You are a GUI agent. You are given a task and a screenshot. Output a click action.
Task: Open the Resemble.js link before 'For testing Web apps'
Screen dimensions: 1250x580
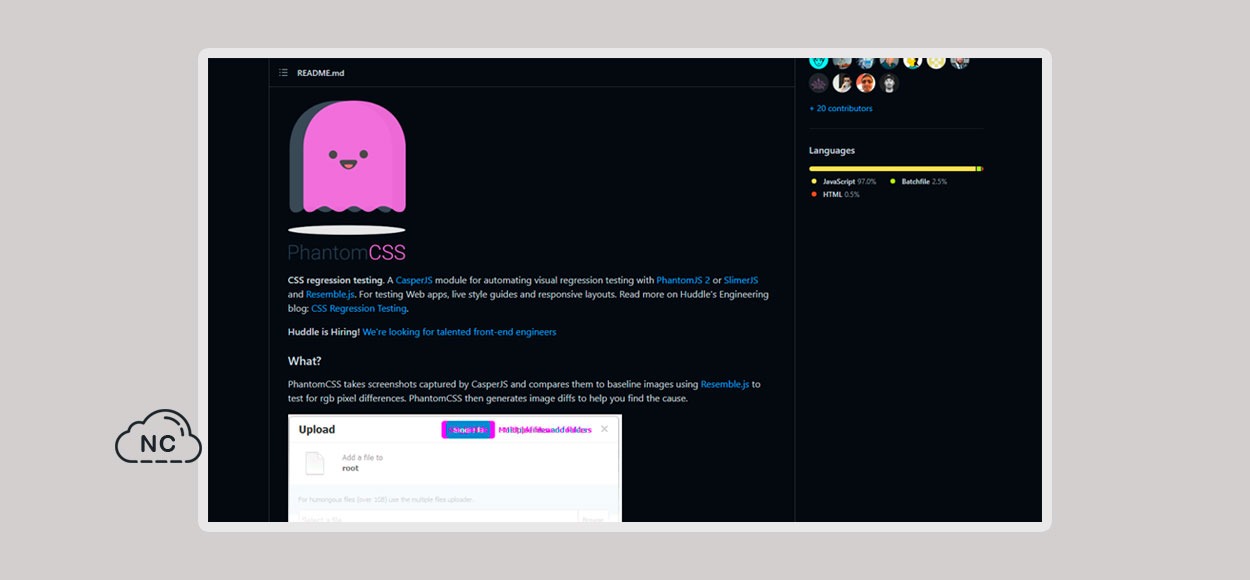[331, 295]
